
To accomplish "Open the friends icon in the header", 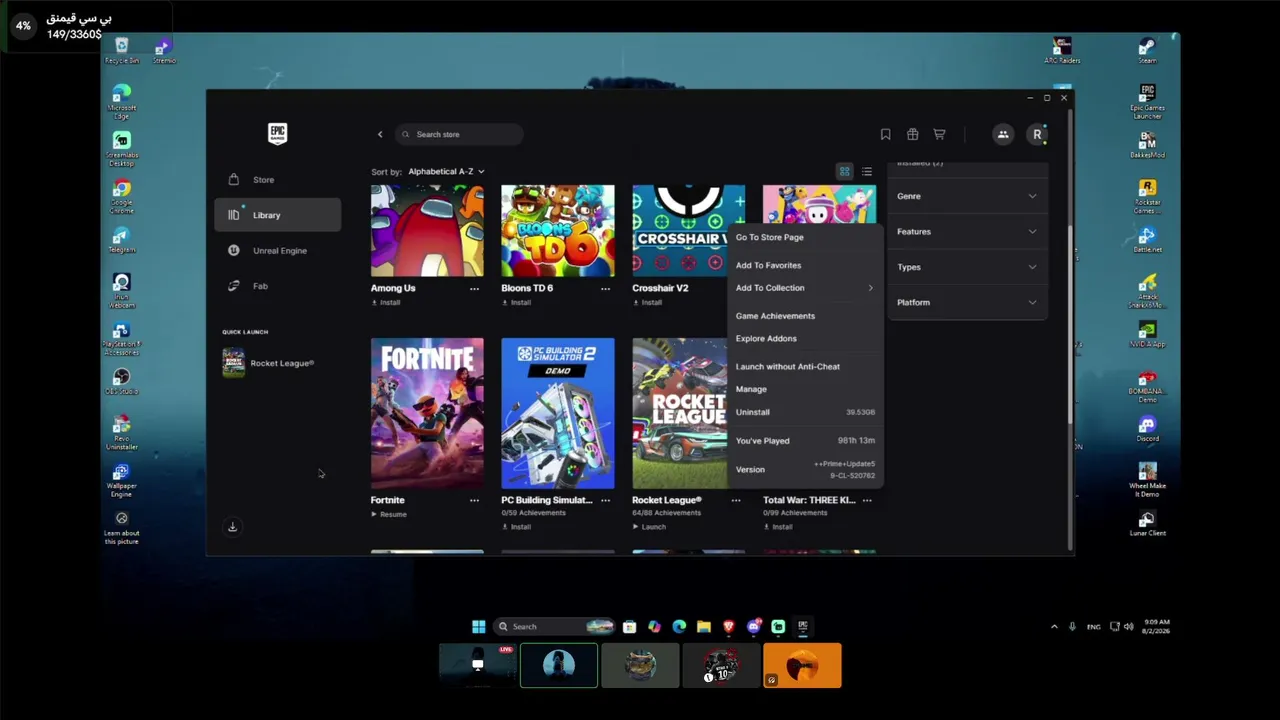I will [1003, 134].
